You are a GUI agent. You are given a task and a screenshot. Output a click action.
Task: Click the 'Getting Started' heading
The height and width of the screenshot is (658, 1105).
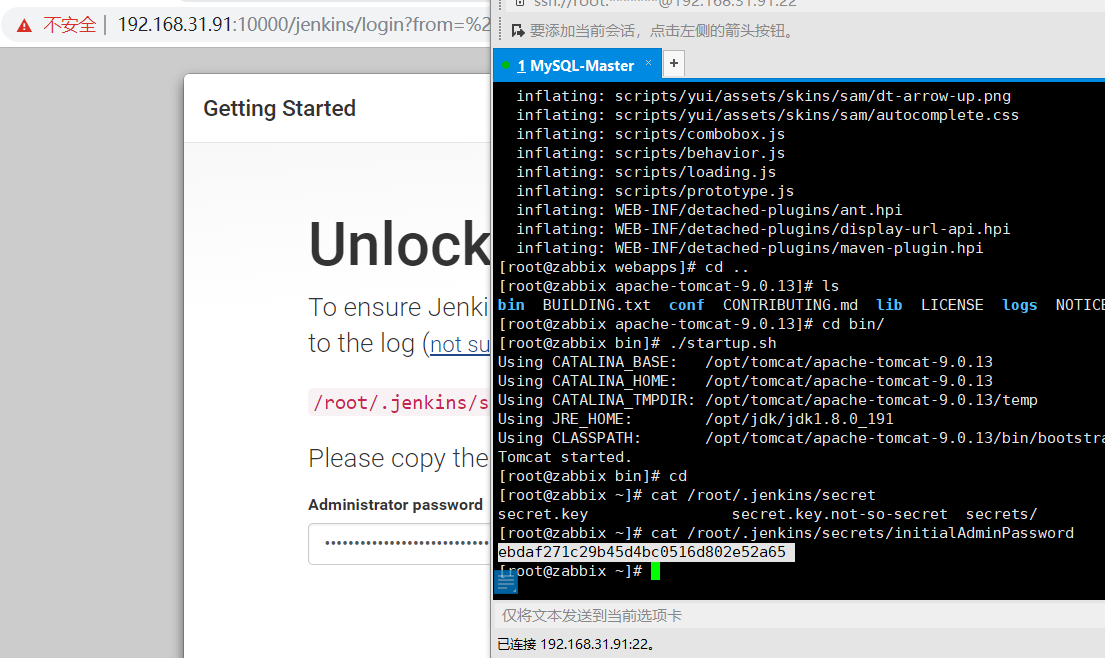point(280,108)
